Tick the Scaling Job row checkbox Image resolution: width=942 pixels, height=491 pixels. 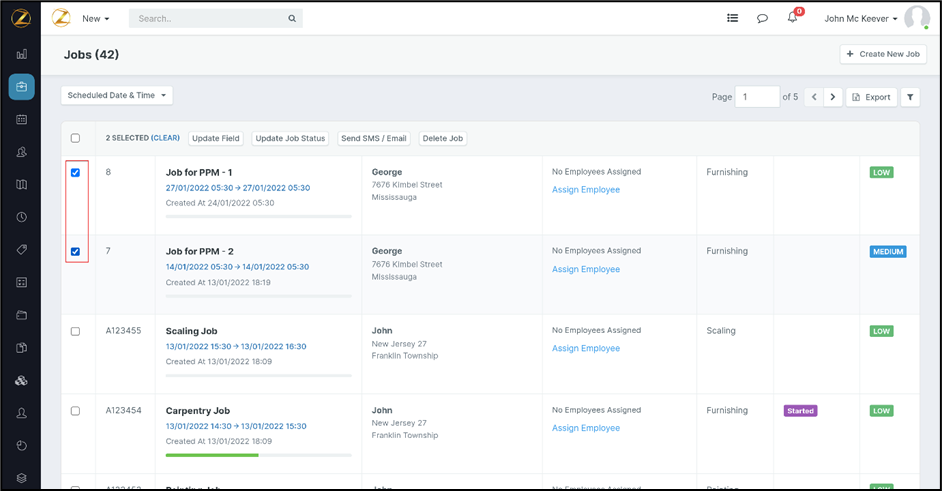75,331
